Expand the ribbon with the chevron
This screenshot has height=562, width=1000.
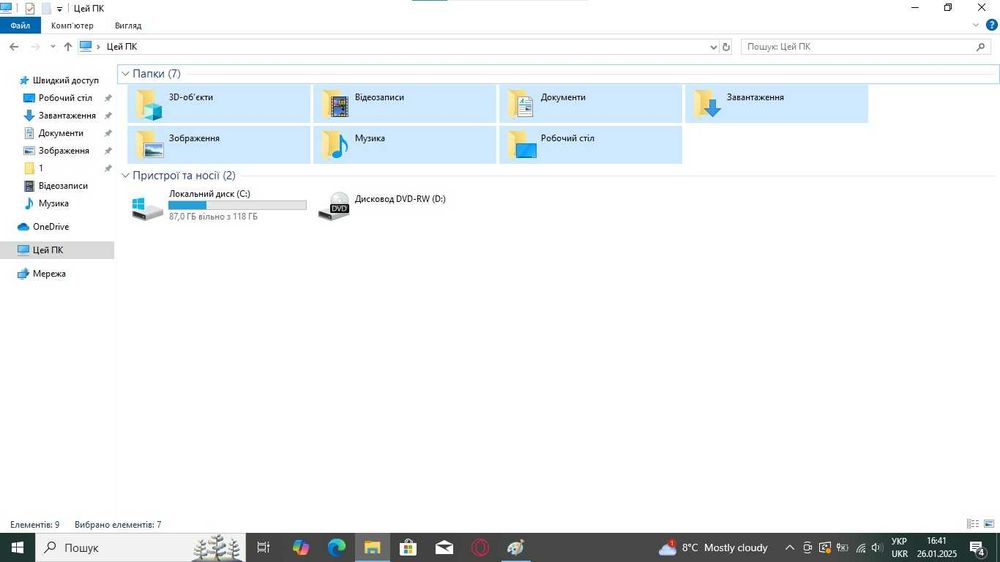click(x=975, y=25)
